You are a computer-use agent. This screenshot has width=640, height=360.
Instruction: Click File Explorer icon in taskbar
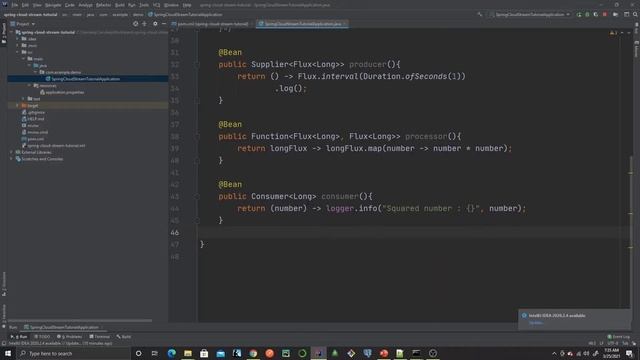pos(188,353)
